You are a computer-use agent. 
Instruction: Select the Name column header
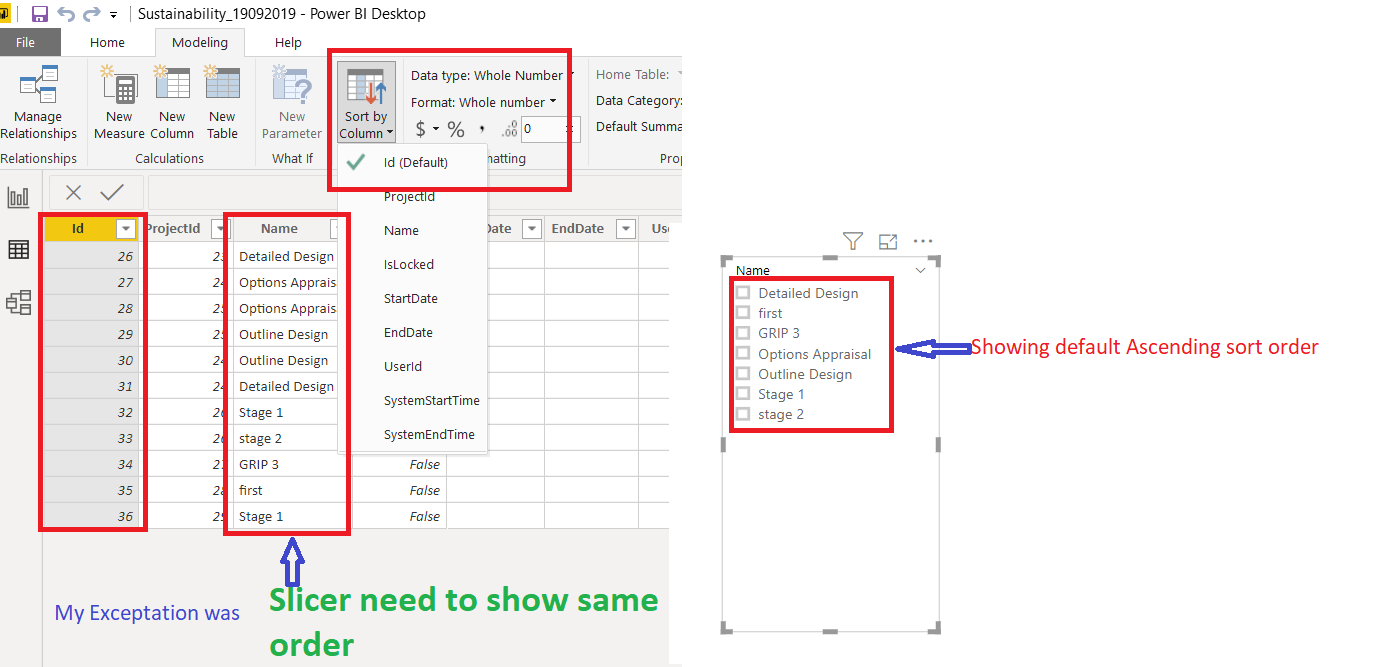pos(279,229)
